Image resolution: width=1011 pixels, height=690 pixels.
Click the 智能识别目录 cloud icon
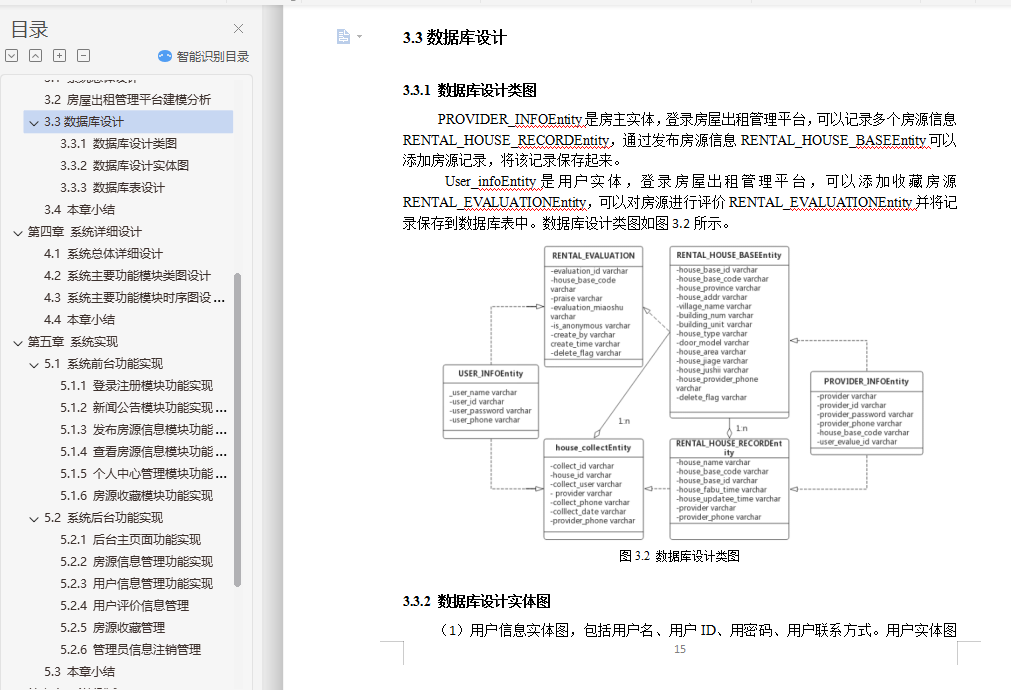164,56
